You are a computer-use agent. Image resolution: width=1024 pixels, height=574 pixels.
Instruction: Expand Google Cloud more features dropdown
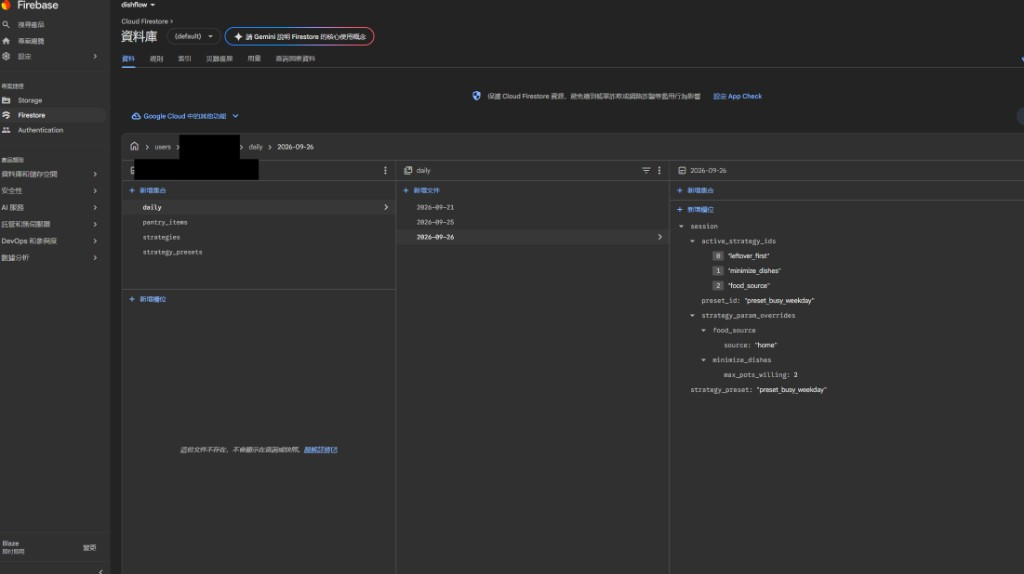[x=235, y=116]
